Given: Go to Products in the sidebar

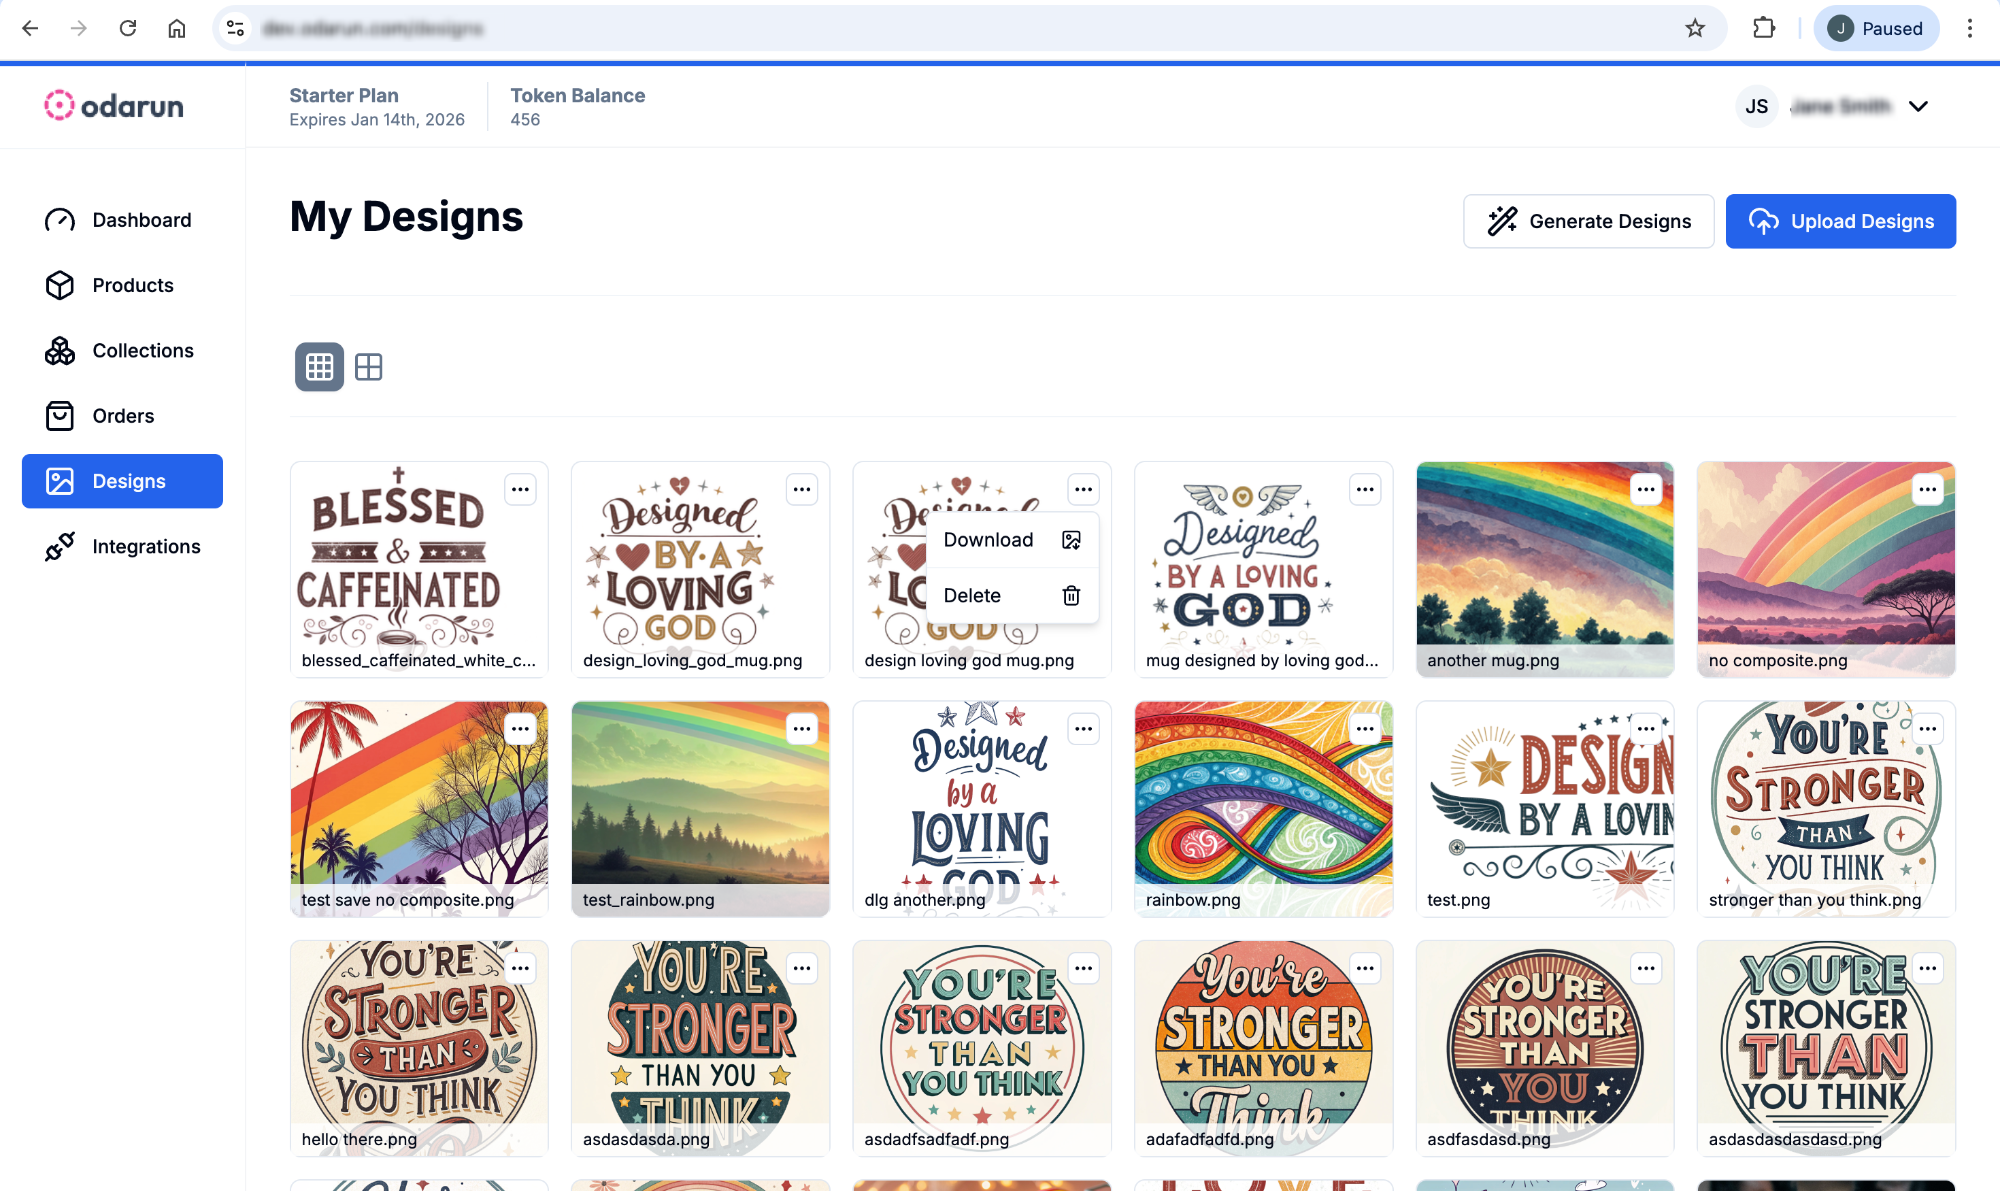Looking at the screenshot, I should click(x=132, y=285).
